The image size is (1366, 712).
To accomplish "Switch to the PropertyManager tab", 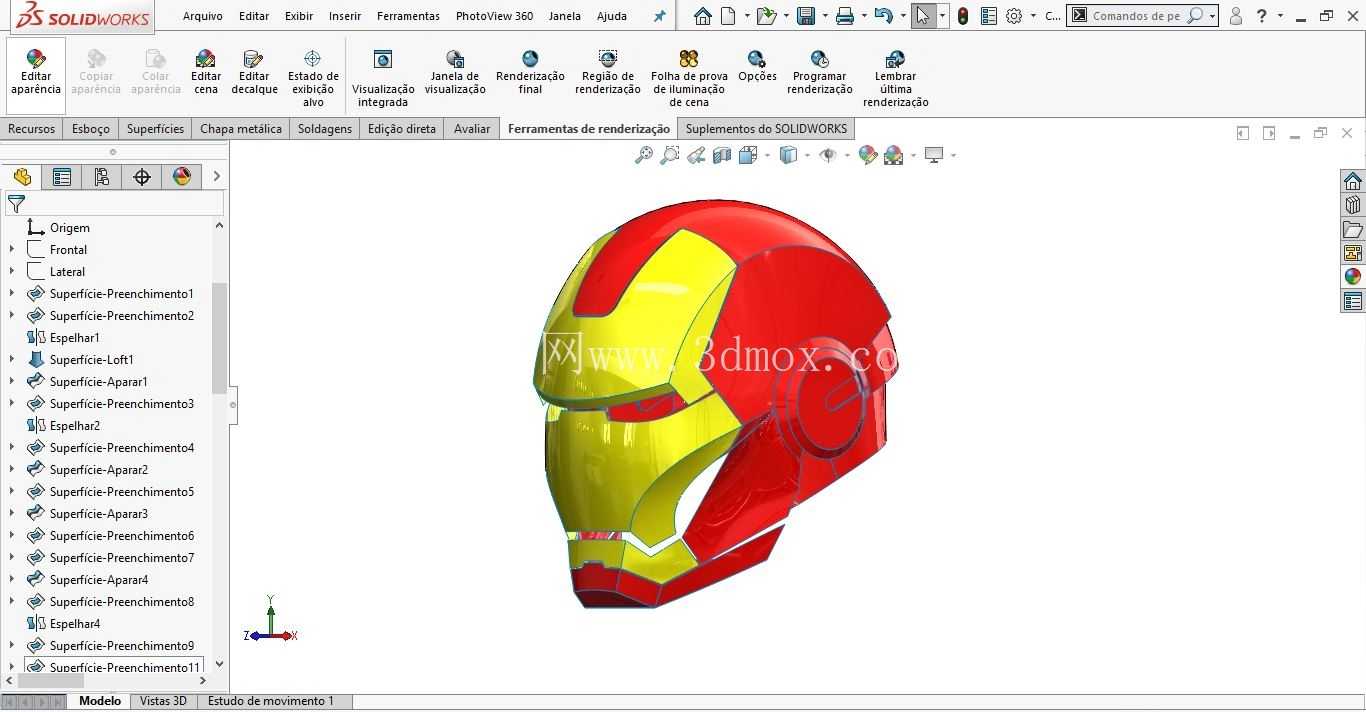I will pyautogui.click(x=62, y=177).
